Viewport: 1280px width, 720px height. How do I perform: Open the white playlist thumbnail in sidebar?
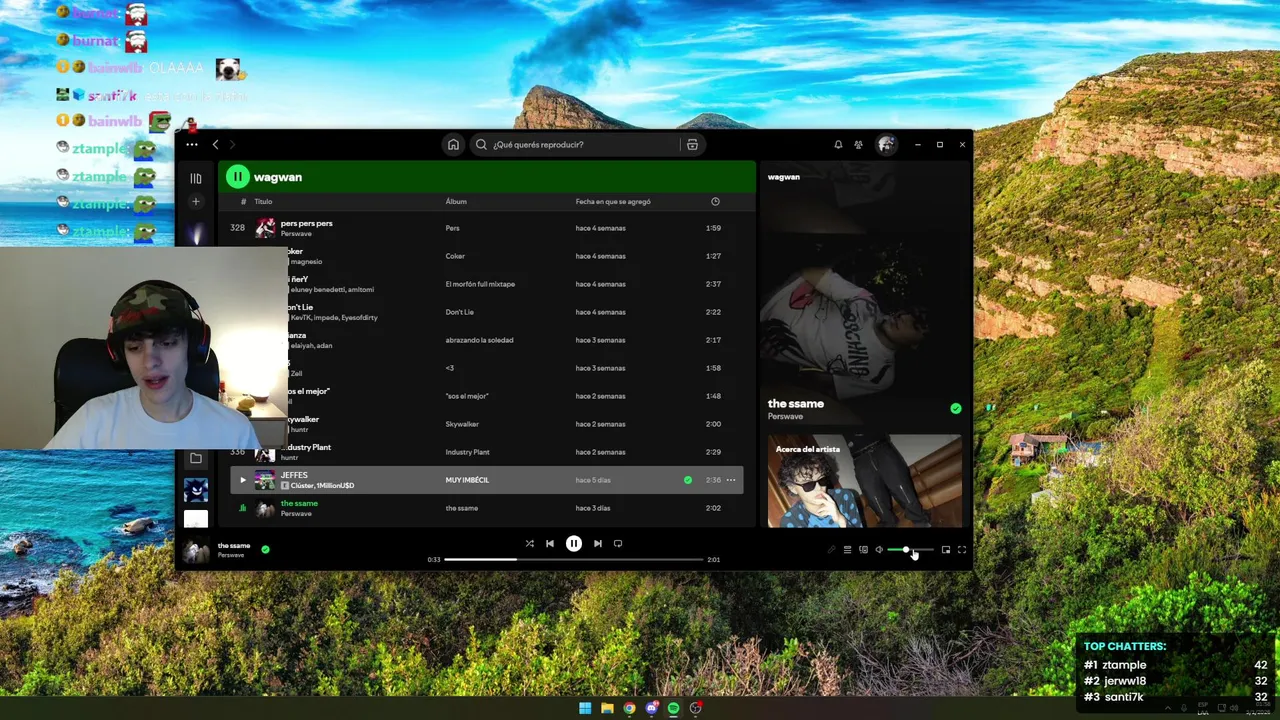point(196,519)
